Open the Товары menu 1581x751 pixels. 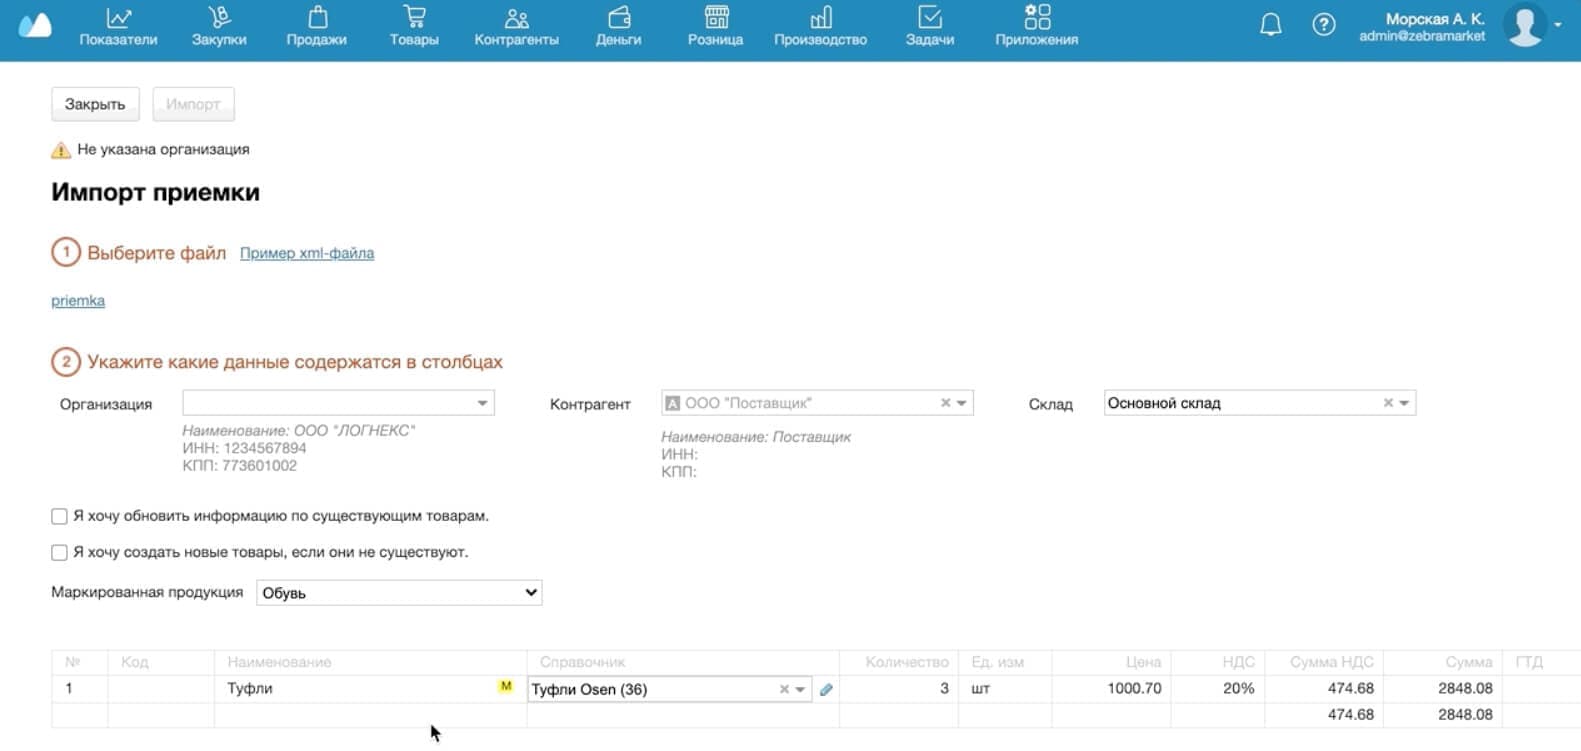pos(414,27)
